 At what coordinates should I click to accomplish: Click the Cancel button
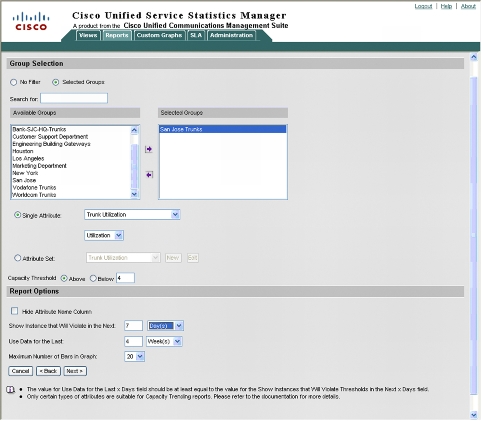pyautogui.click(x=20, y=371)
